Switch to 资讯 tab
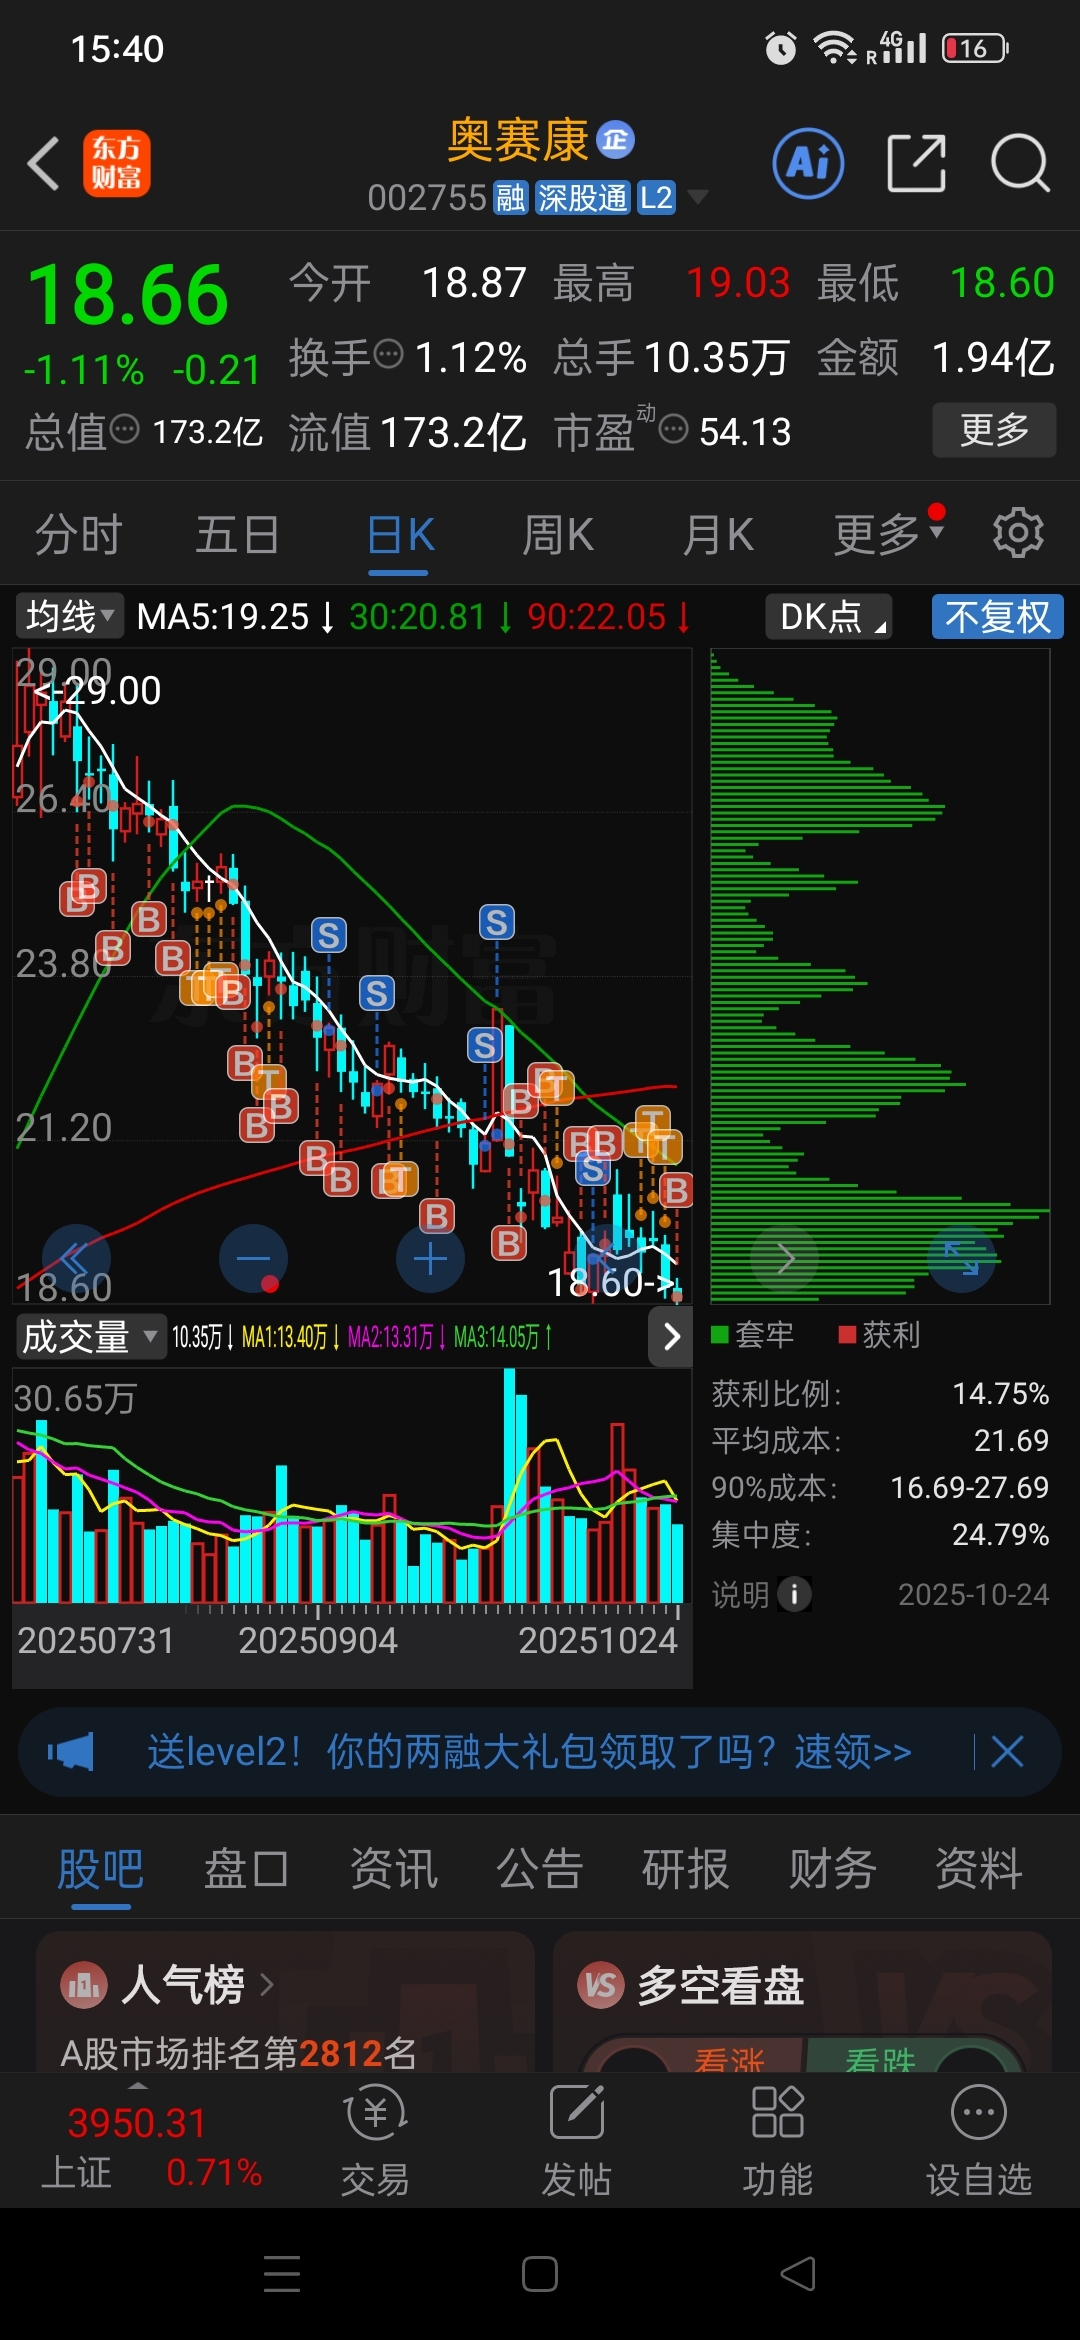 [x=393, y=1869]
